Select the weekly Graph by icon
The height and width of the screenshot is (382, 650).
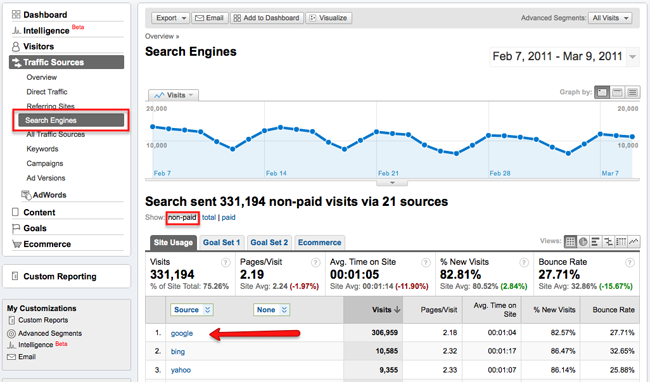(x=617, y=92)
